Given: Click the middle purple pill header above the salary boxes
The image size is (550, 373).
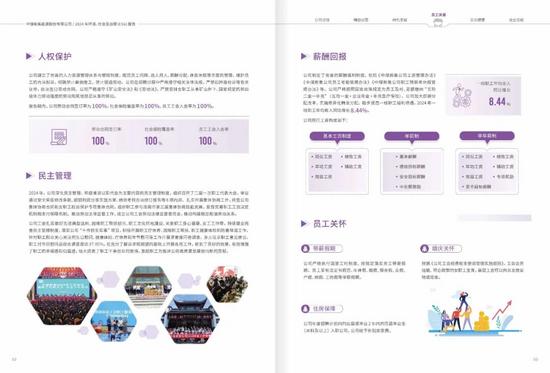Looking at the screenshot, I should pyautogui.click(x=412, y=136).
